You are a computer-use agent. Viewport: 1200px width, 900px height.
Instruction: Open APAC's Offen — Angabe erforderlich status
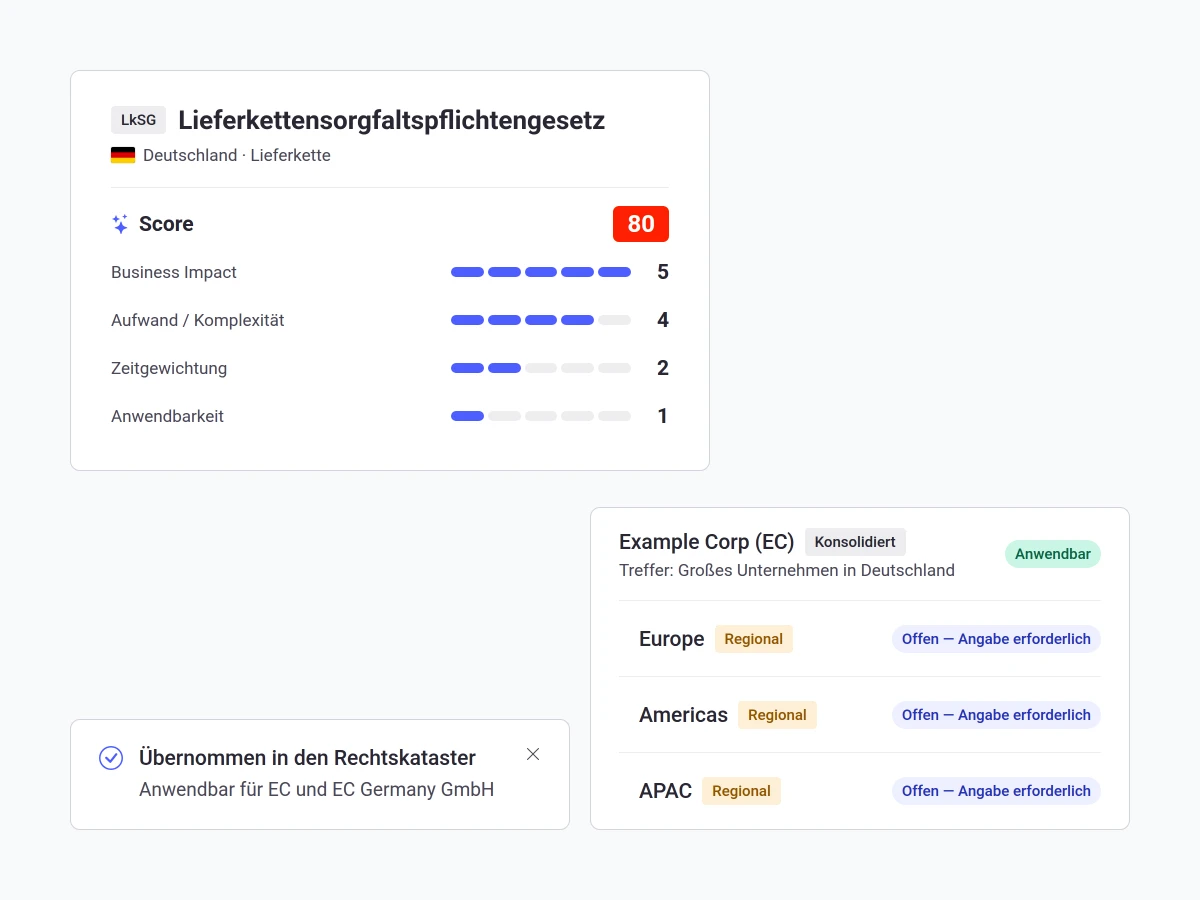[x=996, y=791]
